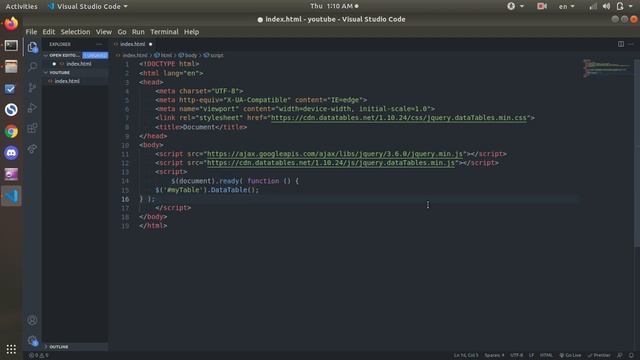
Task: Open the Help menu
Action: click(x=191, y=32)
